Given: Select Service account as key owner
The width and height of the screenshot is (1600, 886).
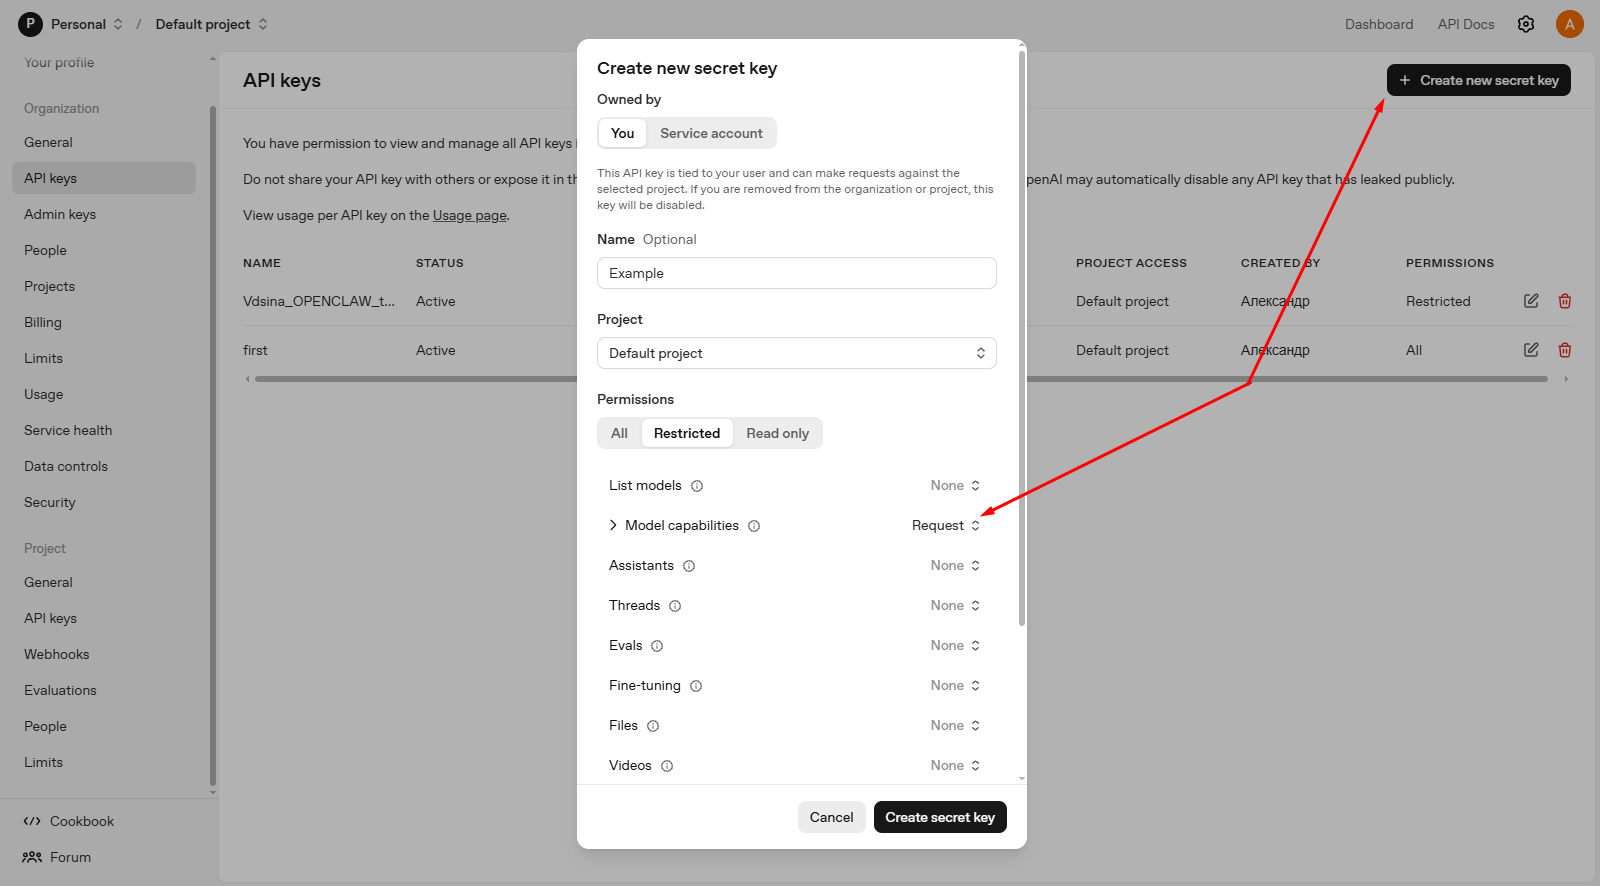Looking at the screenshot, I should pyautogui.click(x=711, y=133).
